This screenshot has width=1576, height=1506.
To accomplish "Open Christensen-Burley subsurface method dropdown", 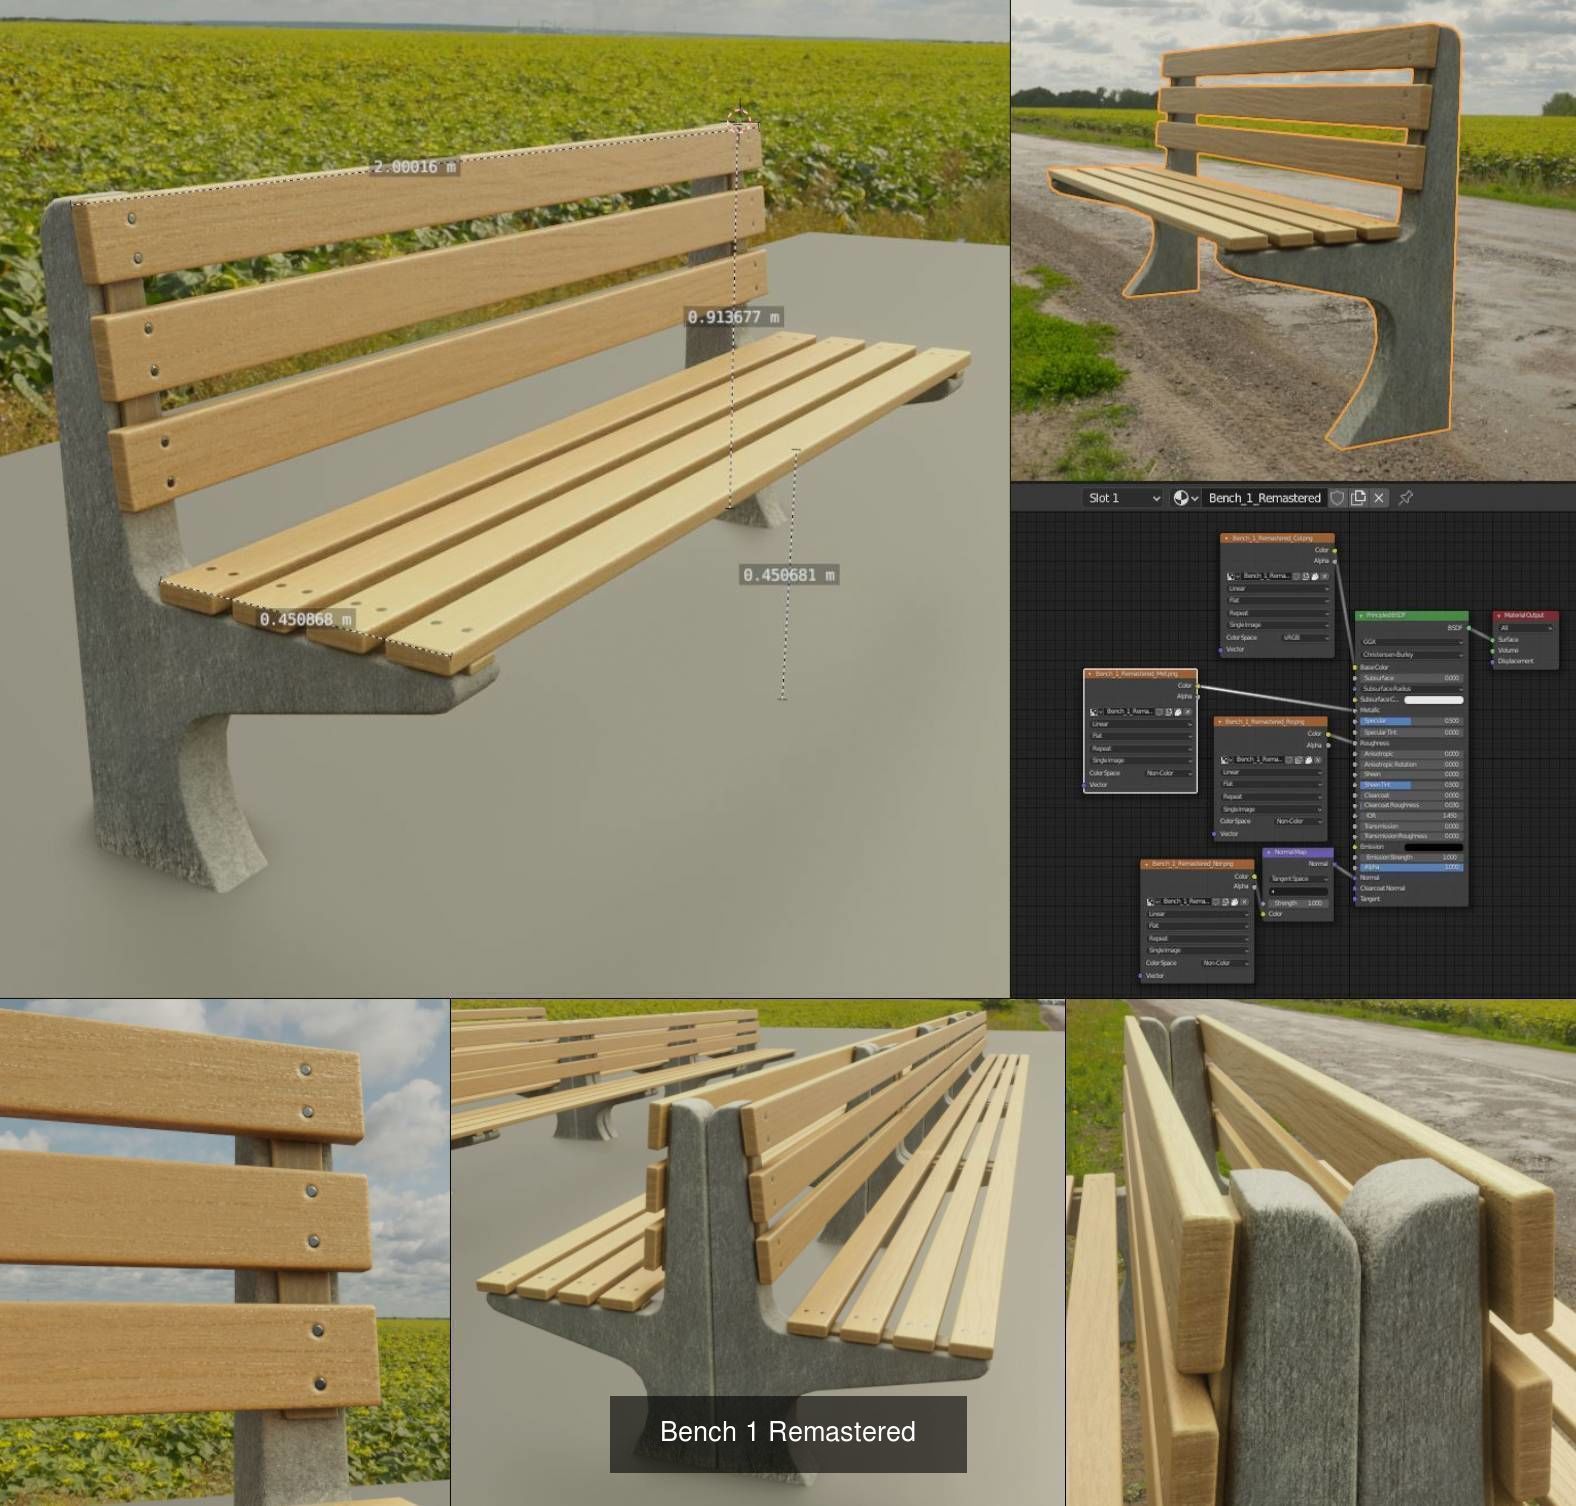I will (1412, 655).
